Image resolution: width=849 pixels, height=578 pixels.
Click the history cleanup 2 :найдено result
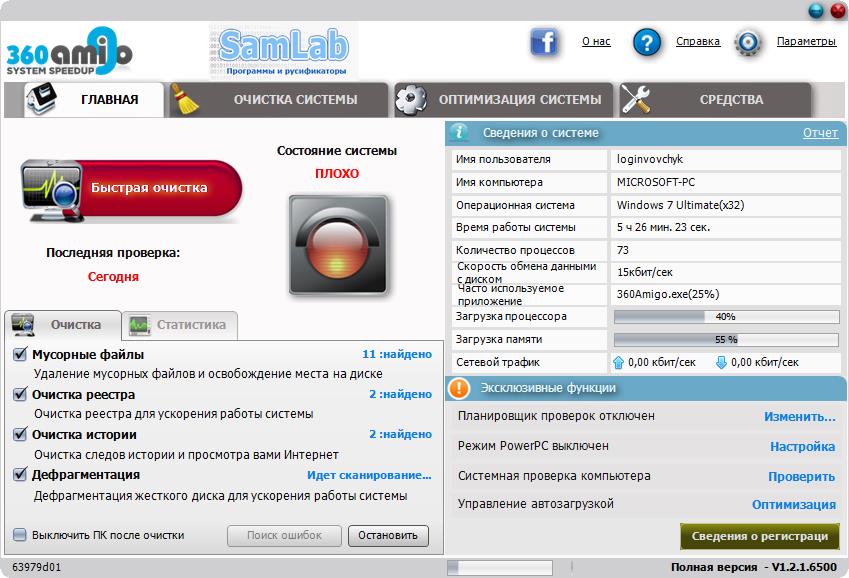tap(401, 434)
